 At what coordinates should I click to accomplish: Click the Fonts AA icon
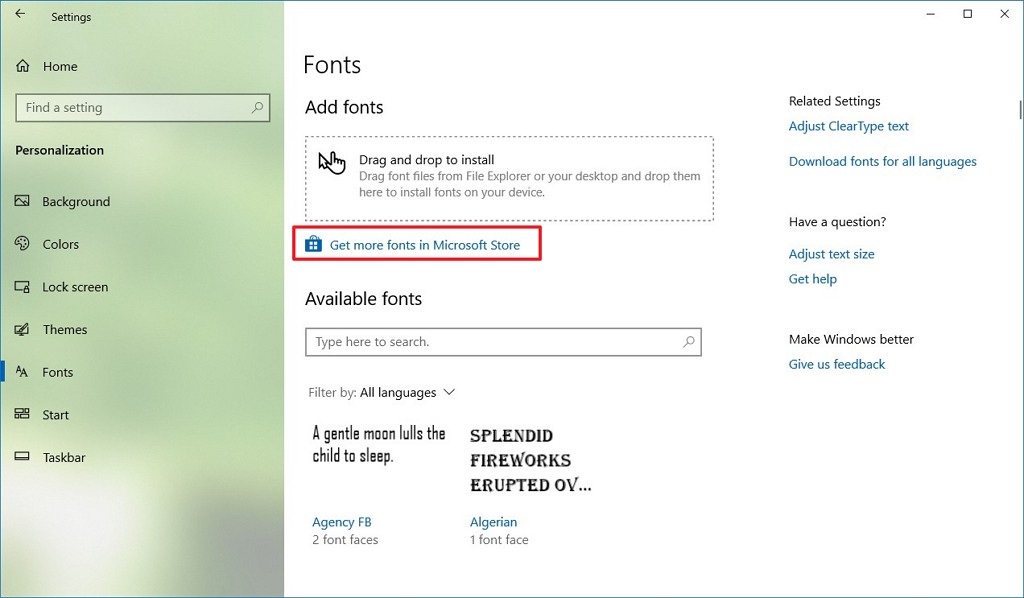(x=22, y=371)
